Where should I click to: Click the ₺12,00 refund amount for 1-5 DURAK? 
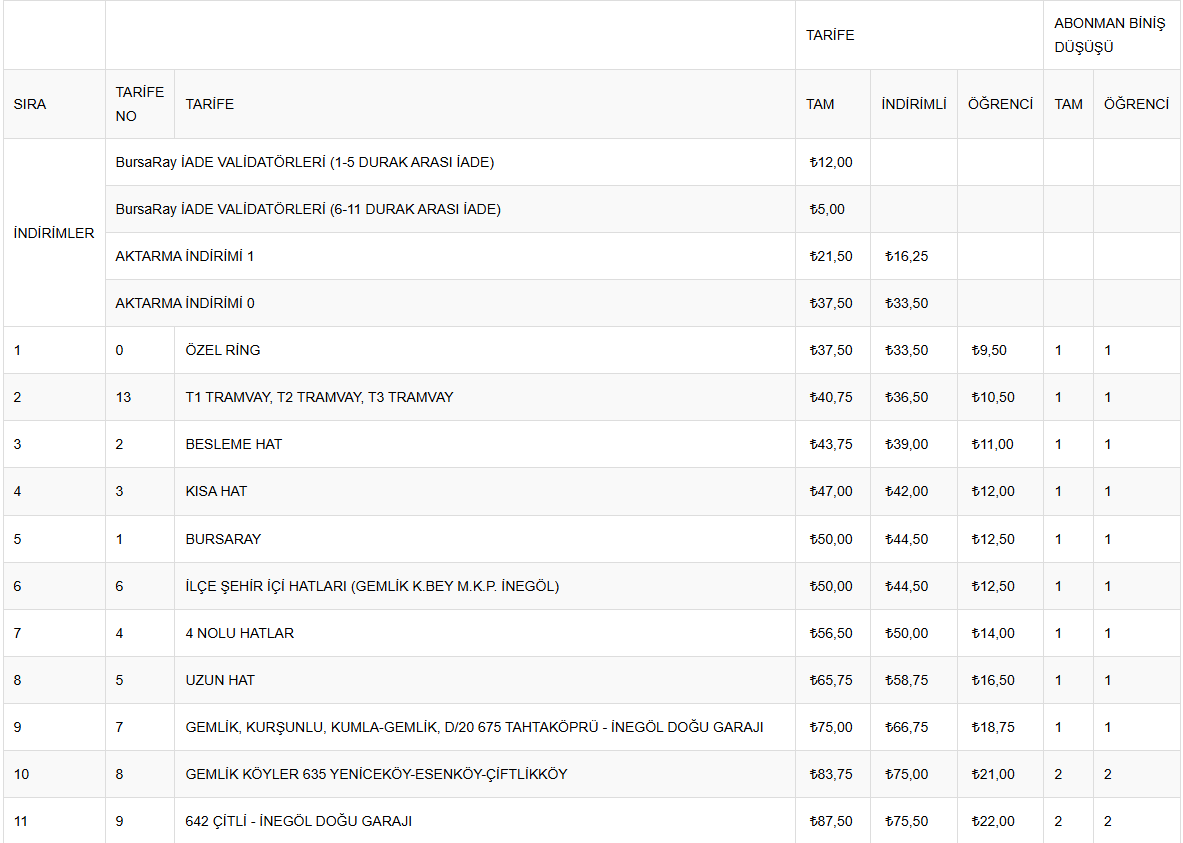point(831,162)
